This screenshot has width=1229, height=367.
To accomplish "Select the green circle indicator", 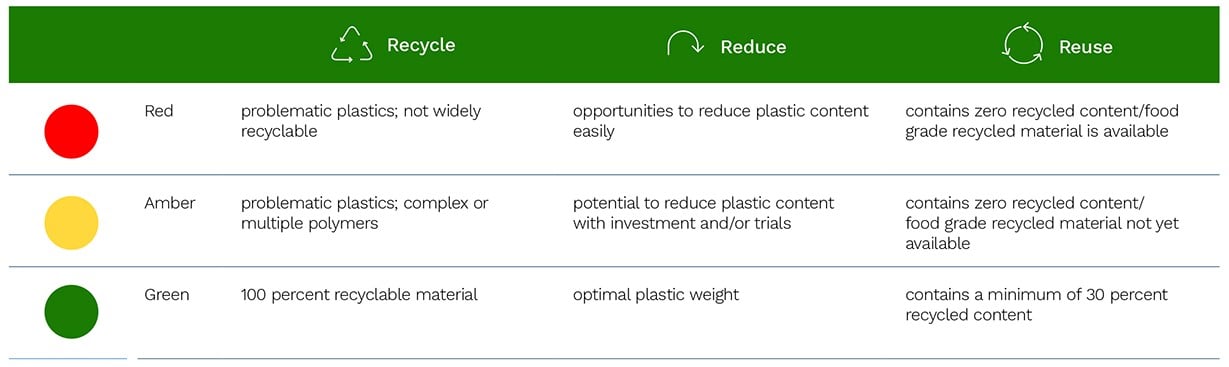I will click(x=71, y=311).
